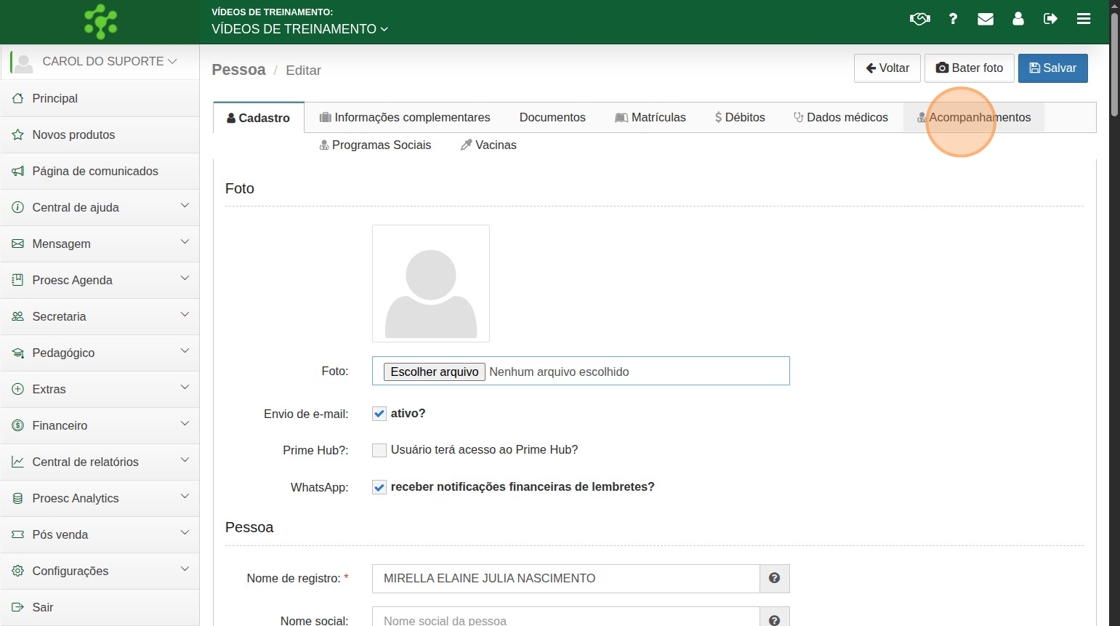1120x626 pixels.
Task: Open the Dados médicos tab
Action: click(840, 117)
